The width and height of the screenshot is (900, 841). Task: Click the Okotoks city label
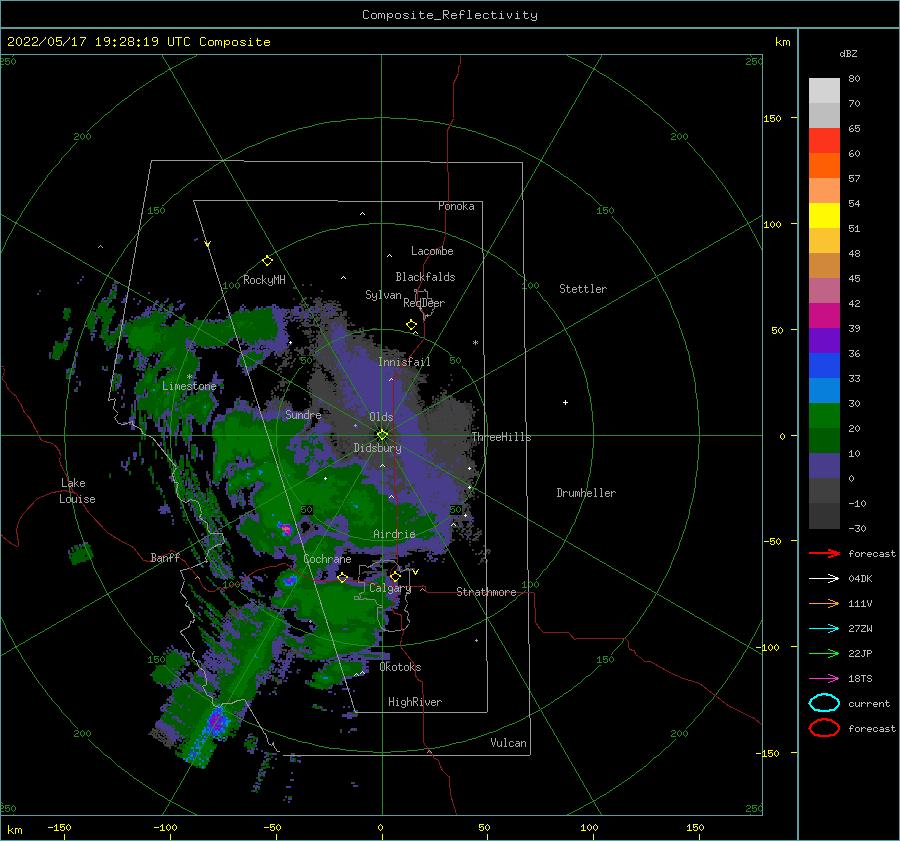(400, 667)
